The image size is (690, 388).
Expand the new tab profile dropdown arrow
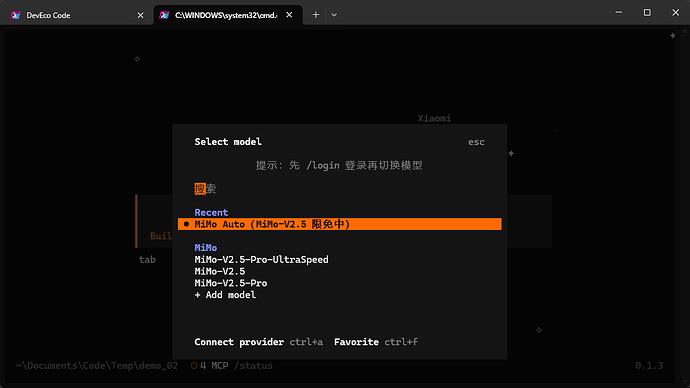334,15
